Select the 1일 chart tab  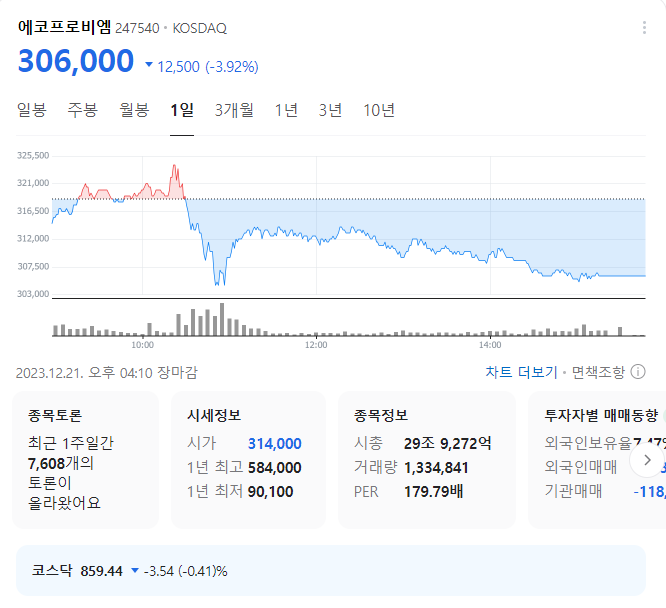point(182,110)
